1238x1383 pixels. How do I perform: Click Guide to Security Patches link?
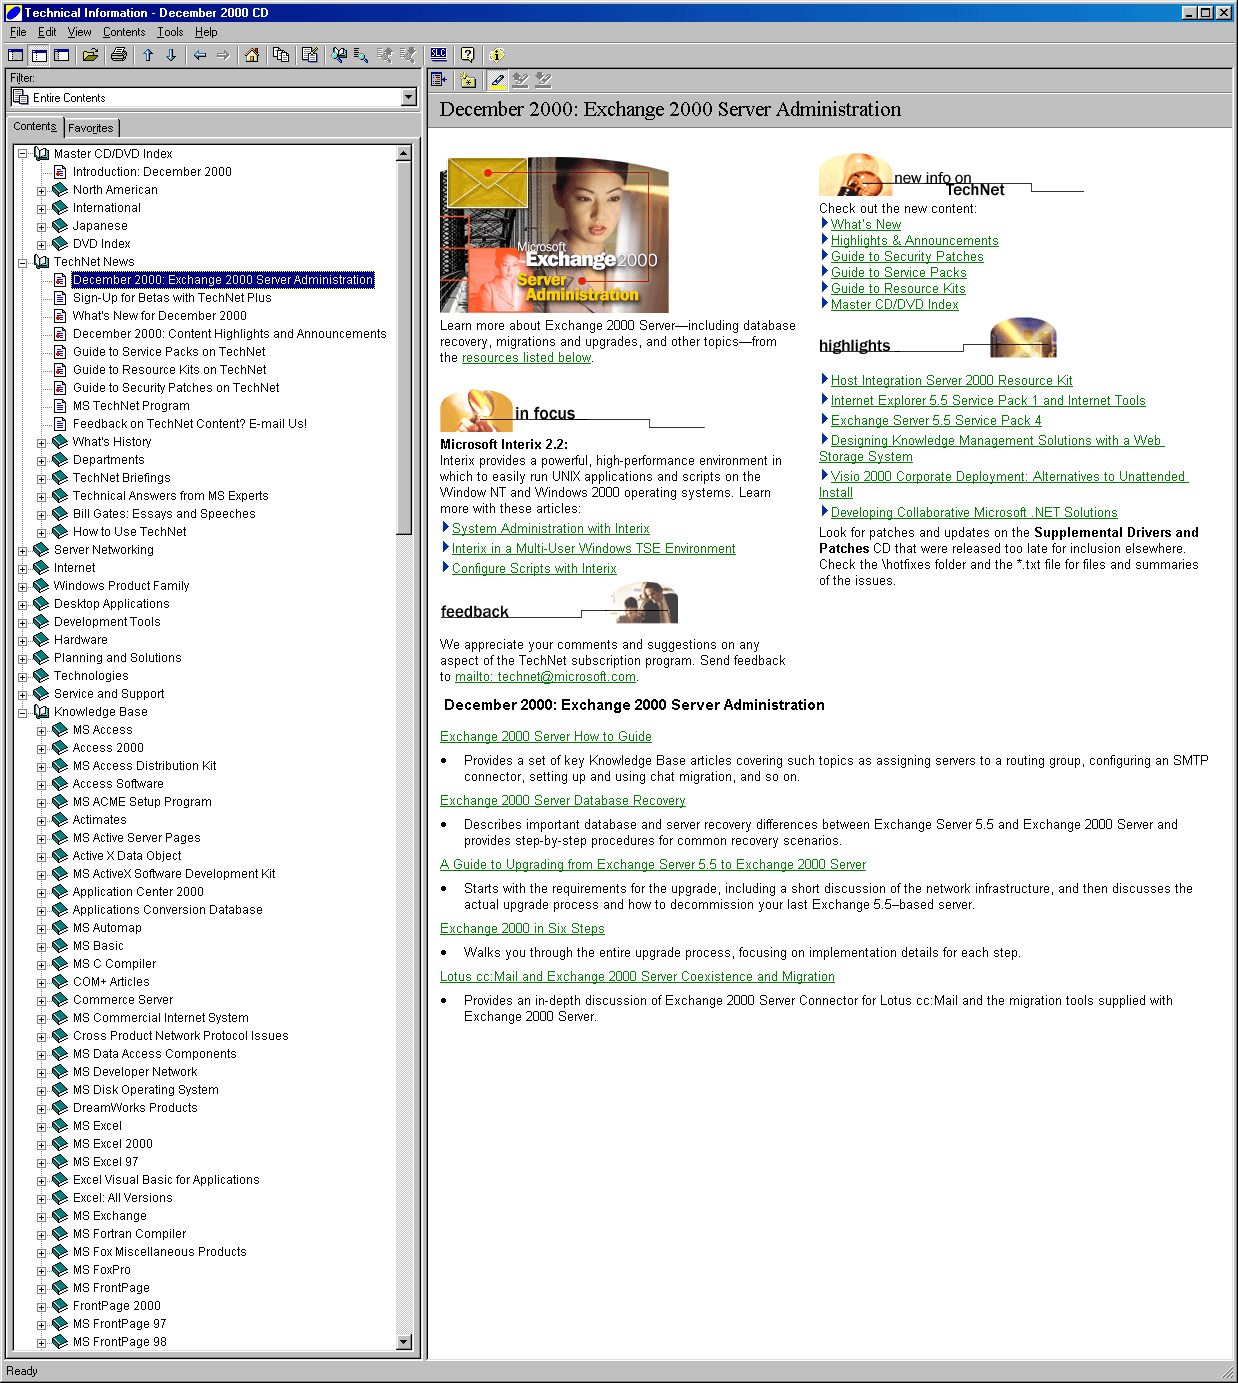tap(907, 257)
